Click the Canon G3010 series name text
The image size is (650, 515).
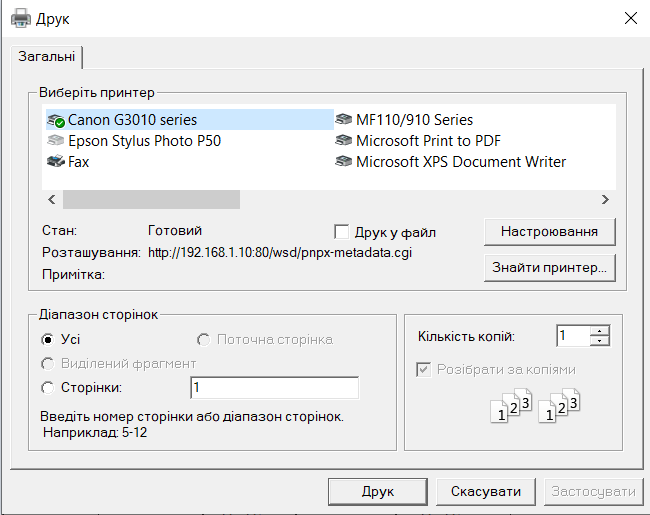(132, 120)
